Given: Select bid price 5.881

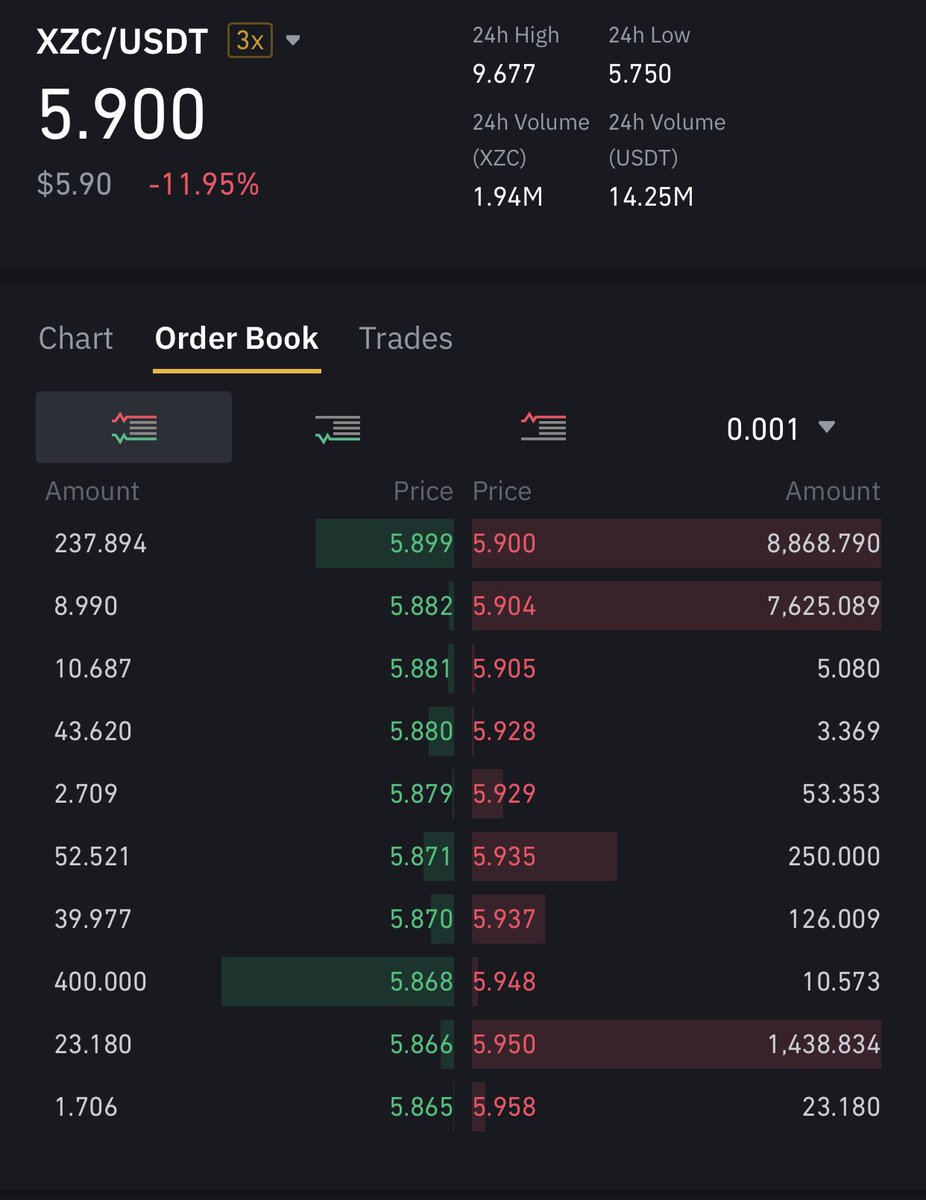Looking at the screenshot, I should (x=421, y=669).
